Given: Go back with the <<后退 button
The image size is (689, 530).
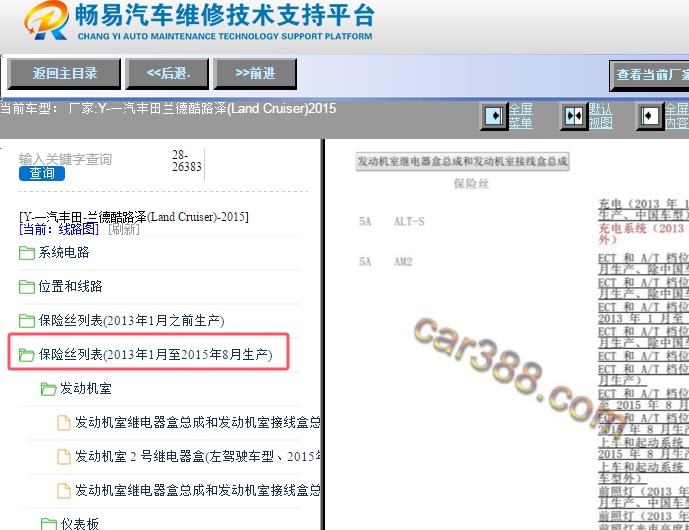Looking at the screenshot, I should coord(167,73).
